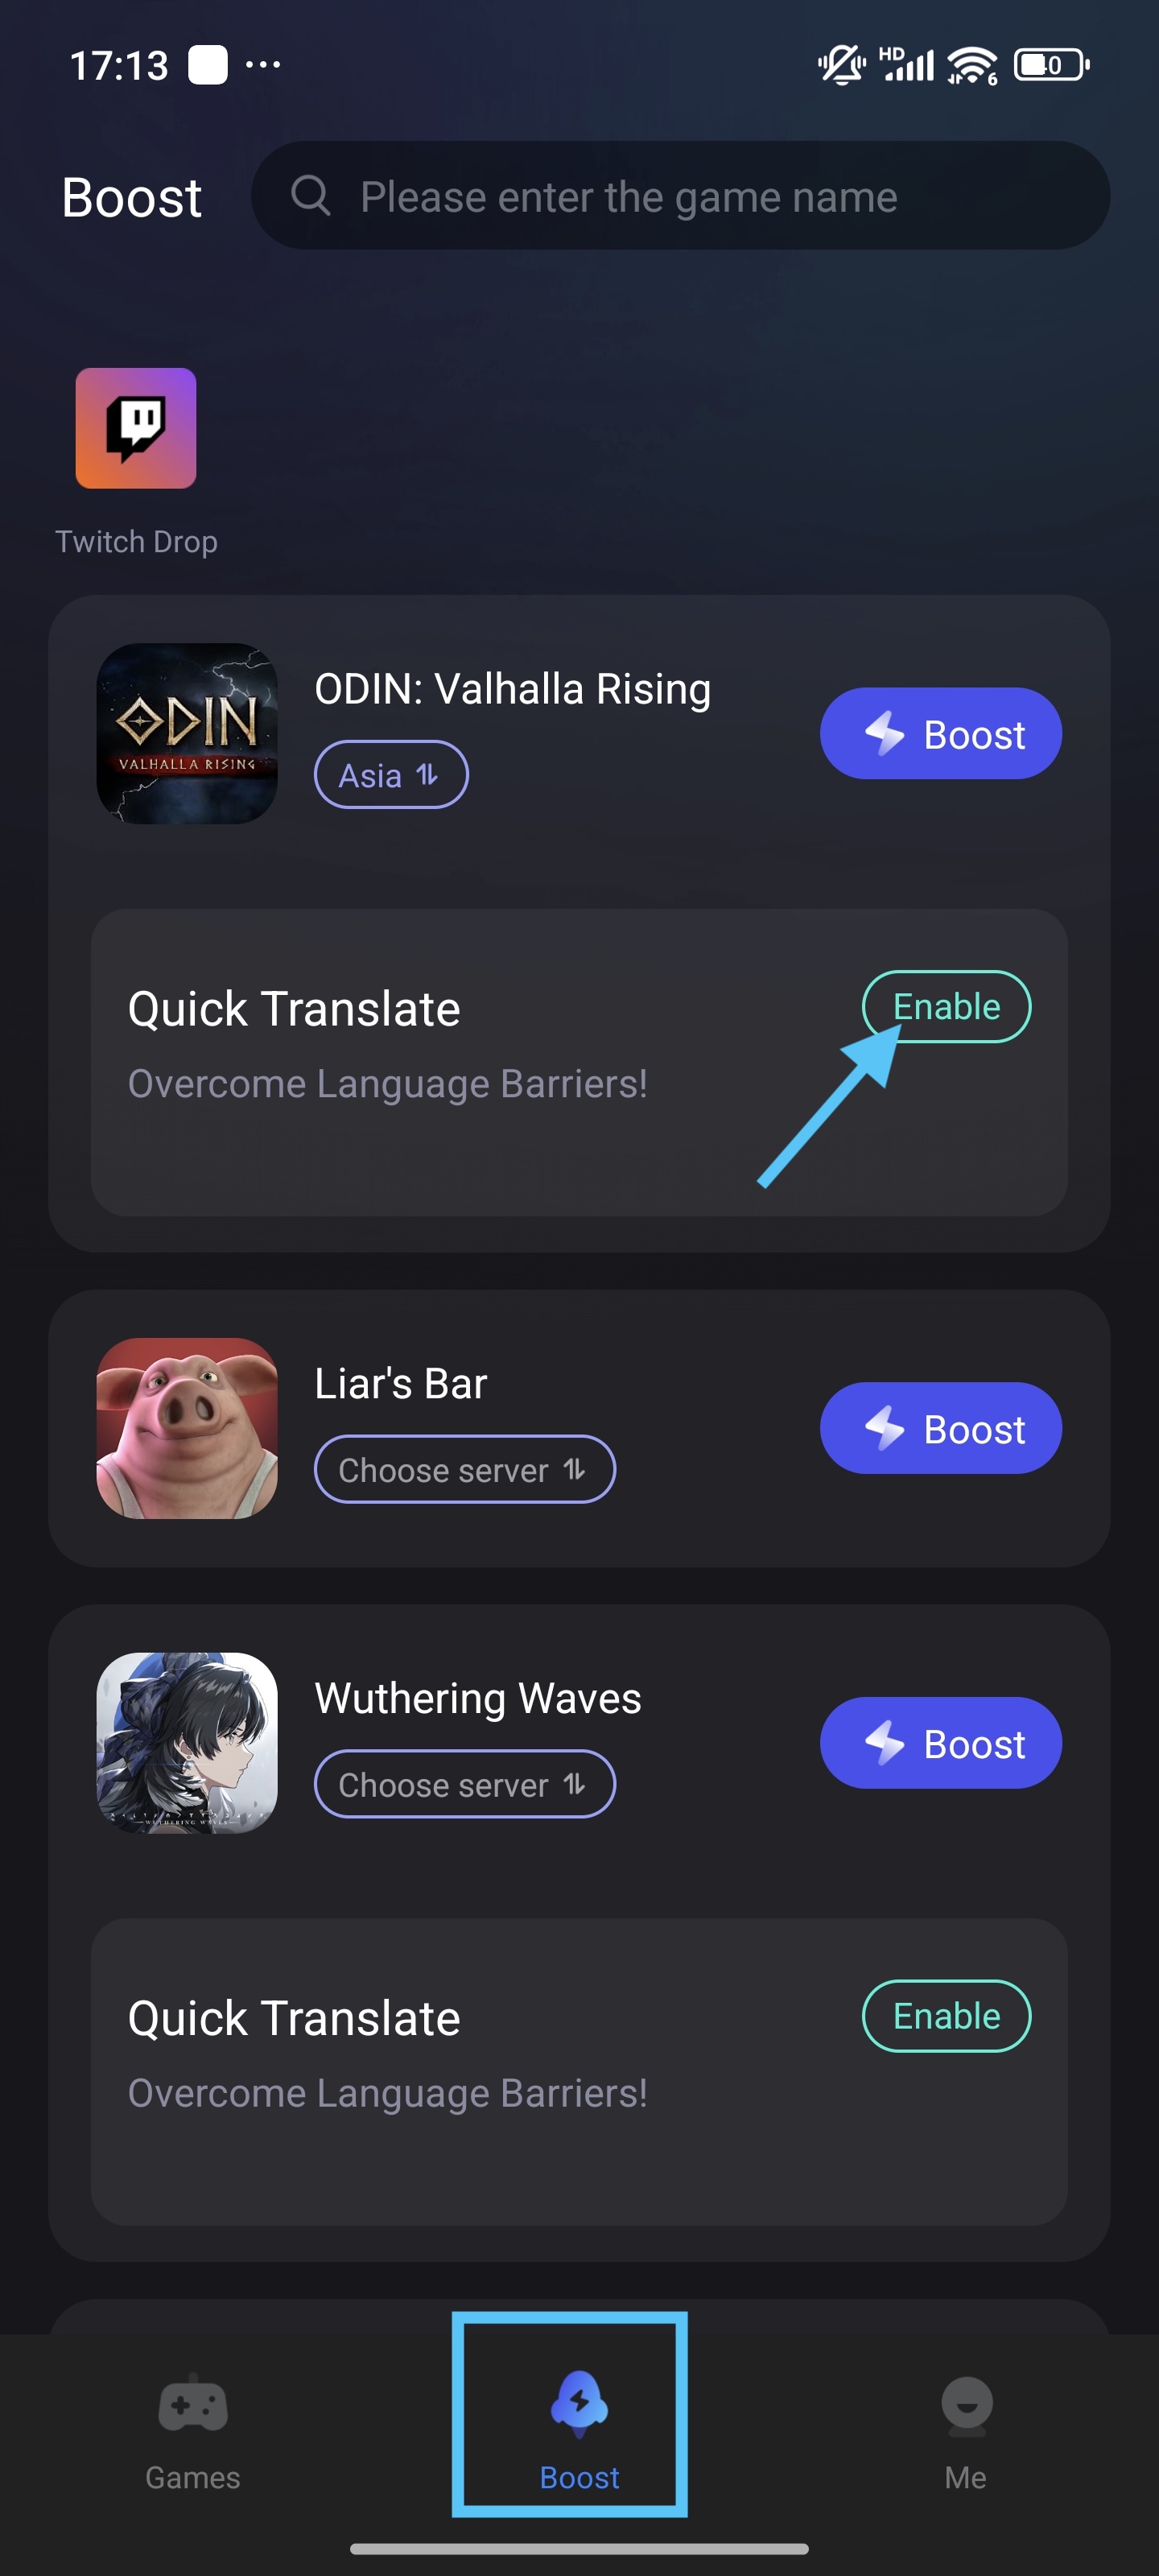This screenshot has width=1159, height=2576.
Task: Expand the Asia server selector for ODIN
Action: click(x=391, y=775)
